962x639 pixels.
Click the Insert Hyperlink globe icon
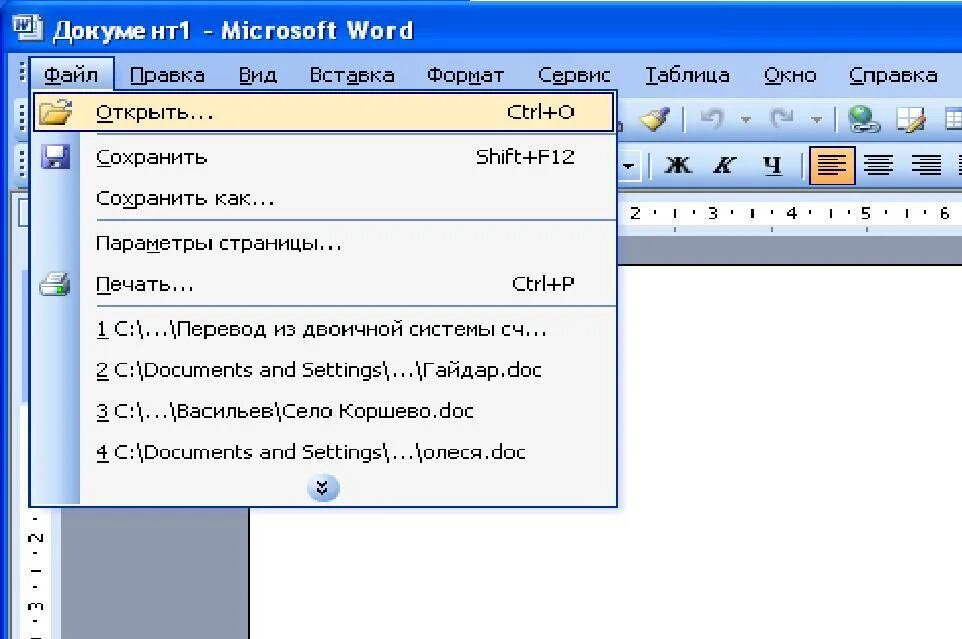pos(863,118)
